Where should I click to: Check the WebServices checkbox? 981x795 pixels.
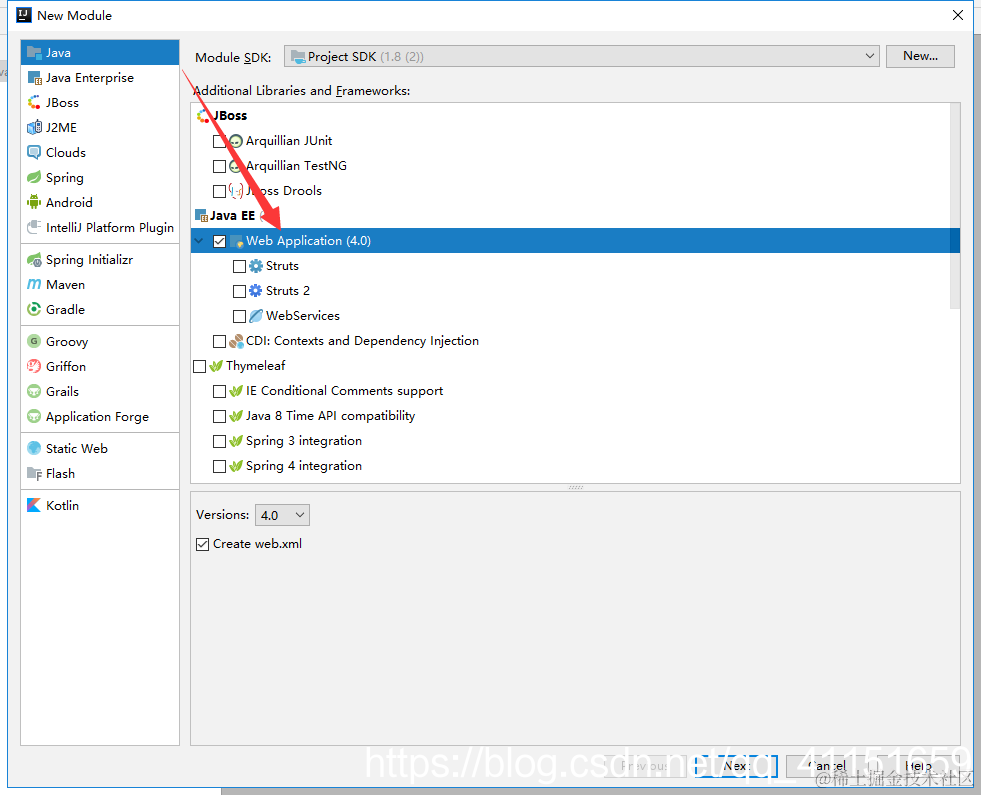point(239,316)
